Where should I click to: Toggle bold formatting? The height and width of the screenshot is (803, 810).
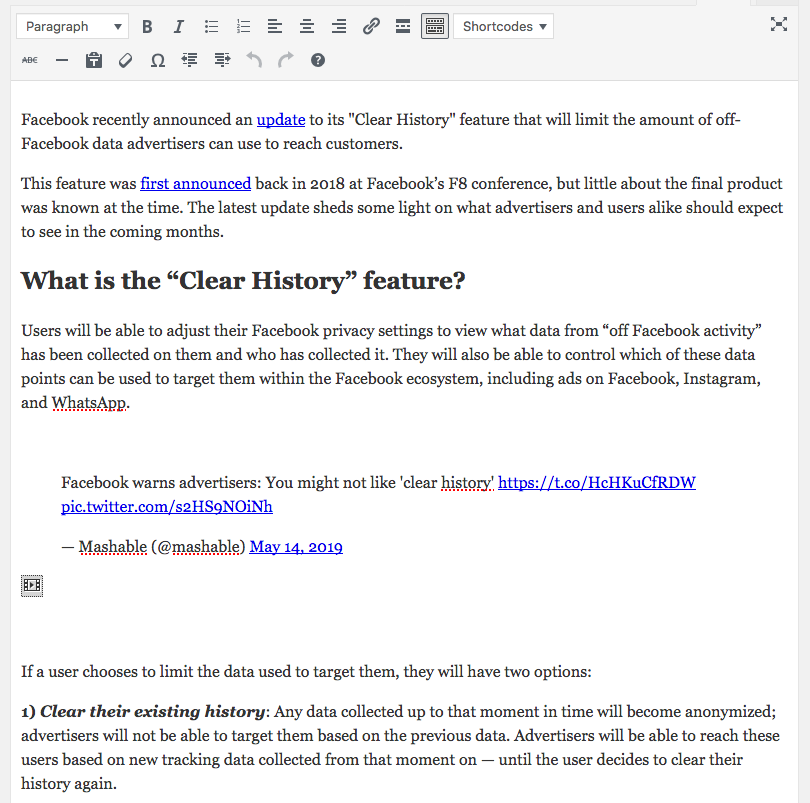pyautogui.click(x=147, y=26)
